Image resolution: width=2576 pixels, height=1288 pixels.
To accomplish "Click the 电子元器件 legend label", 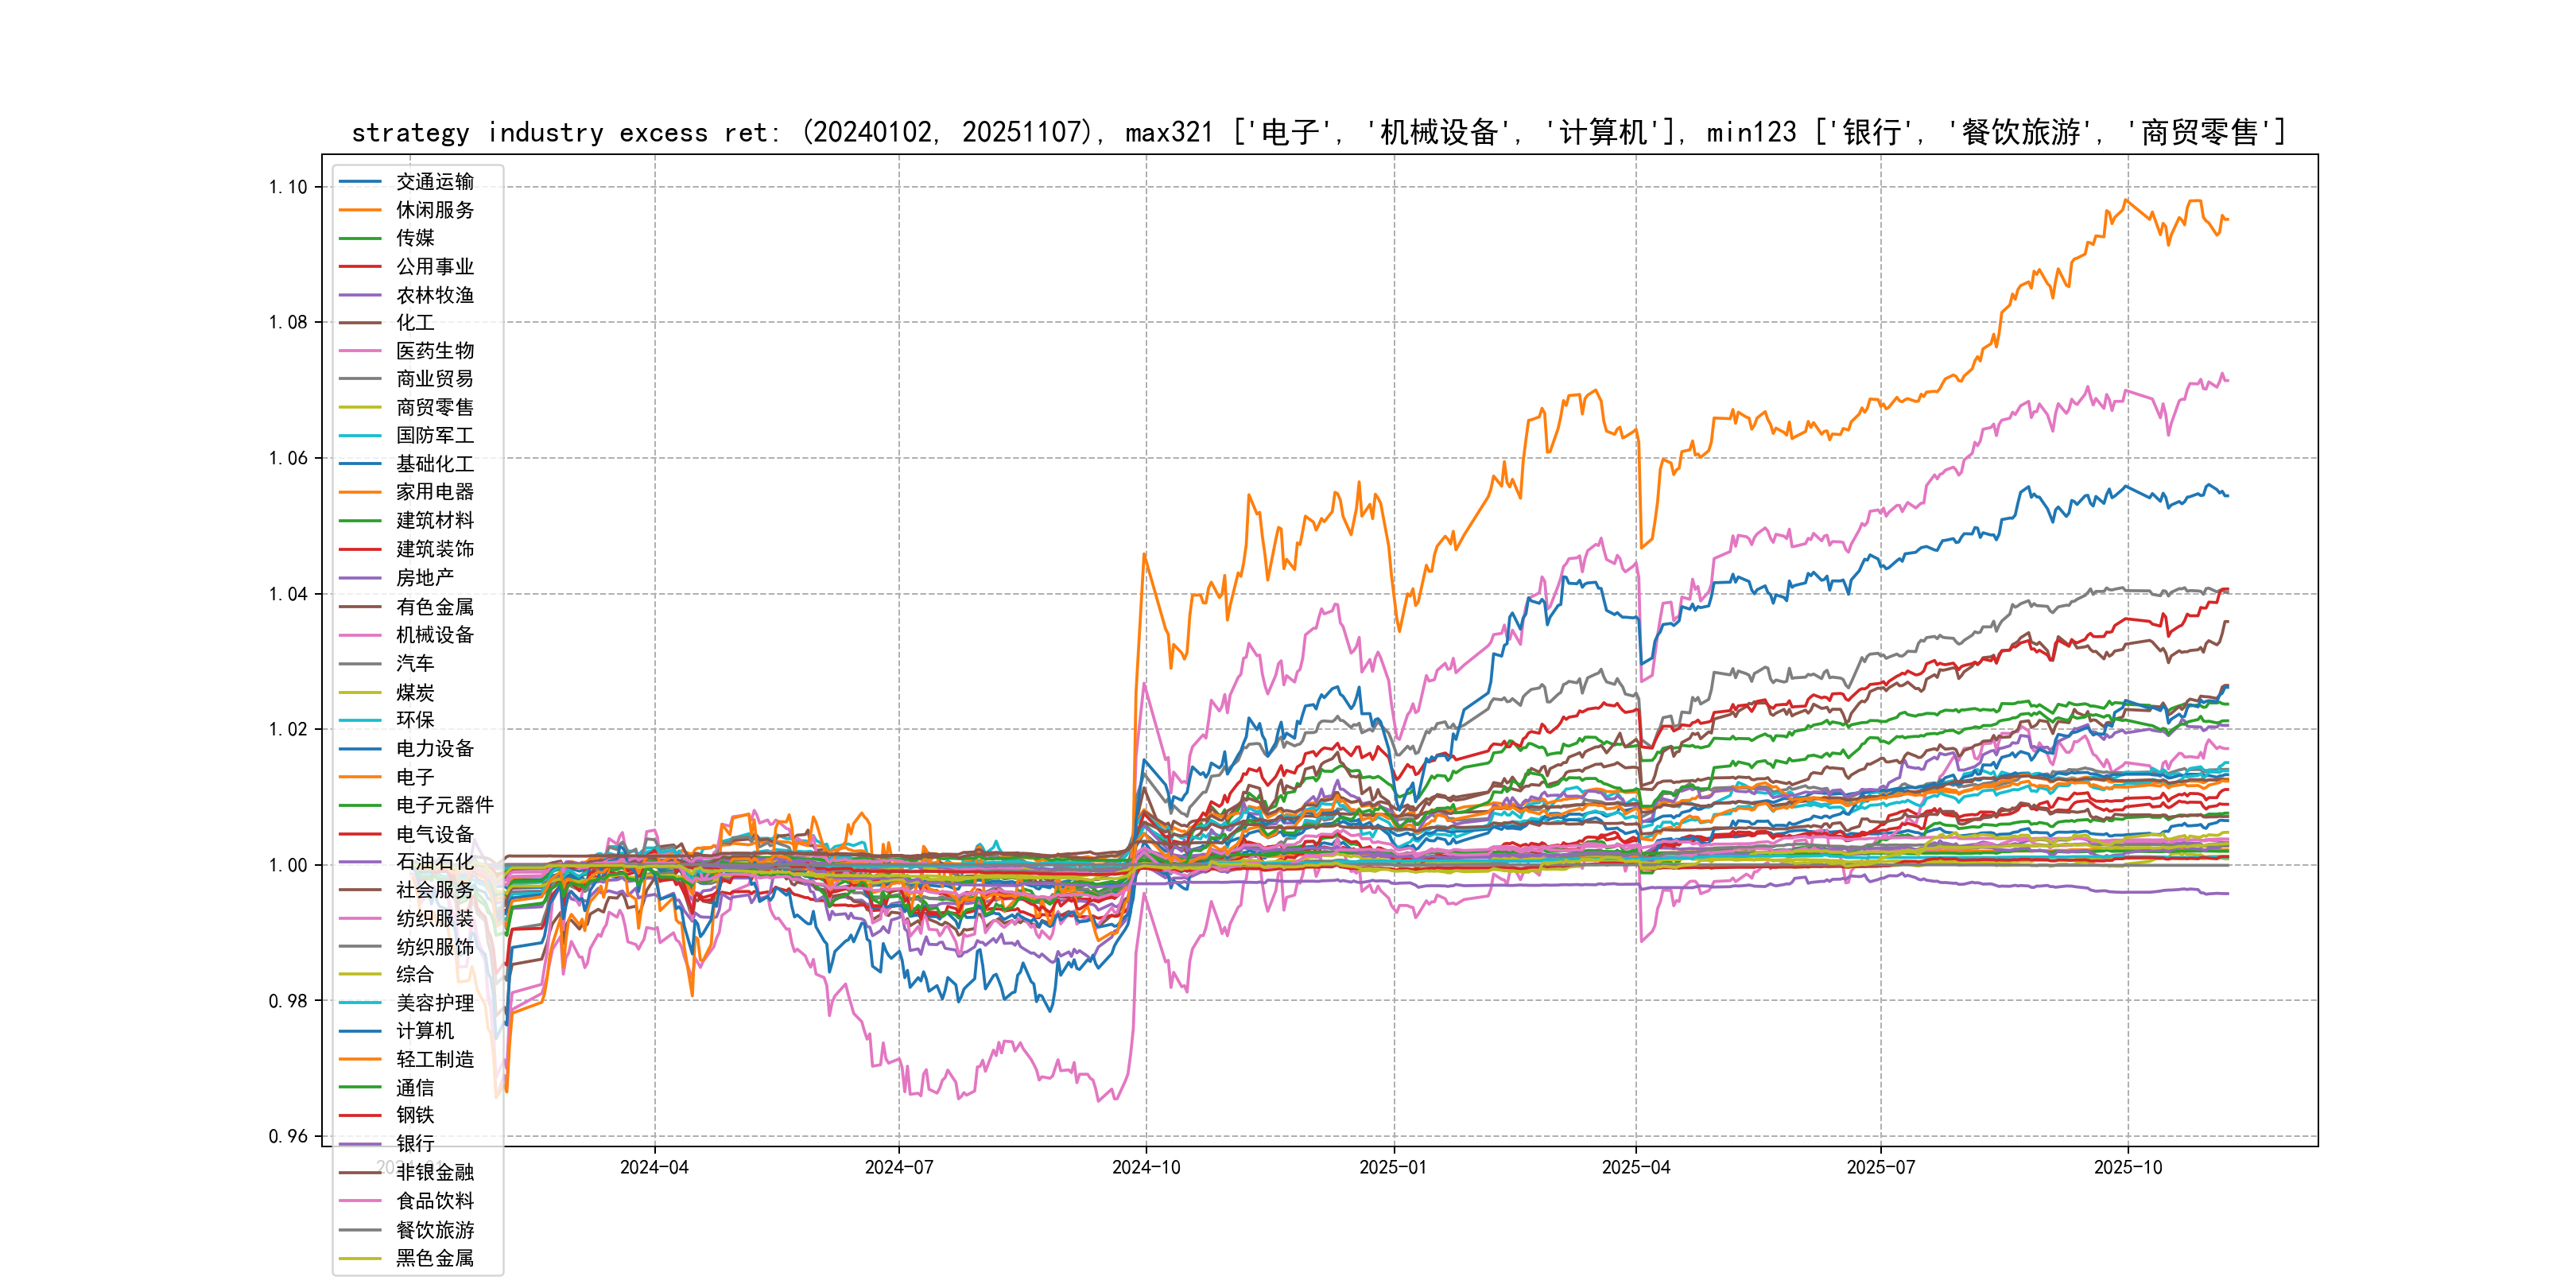I will (444, 805).
